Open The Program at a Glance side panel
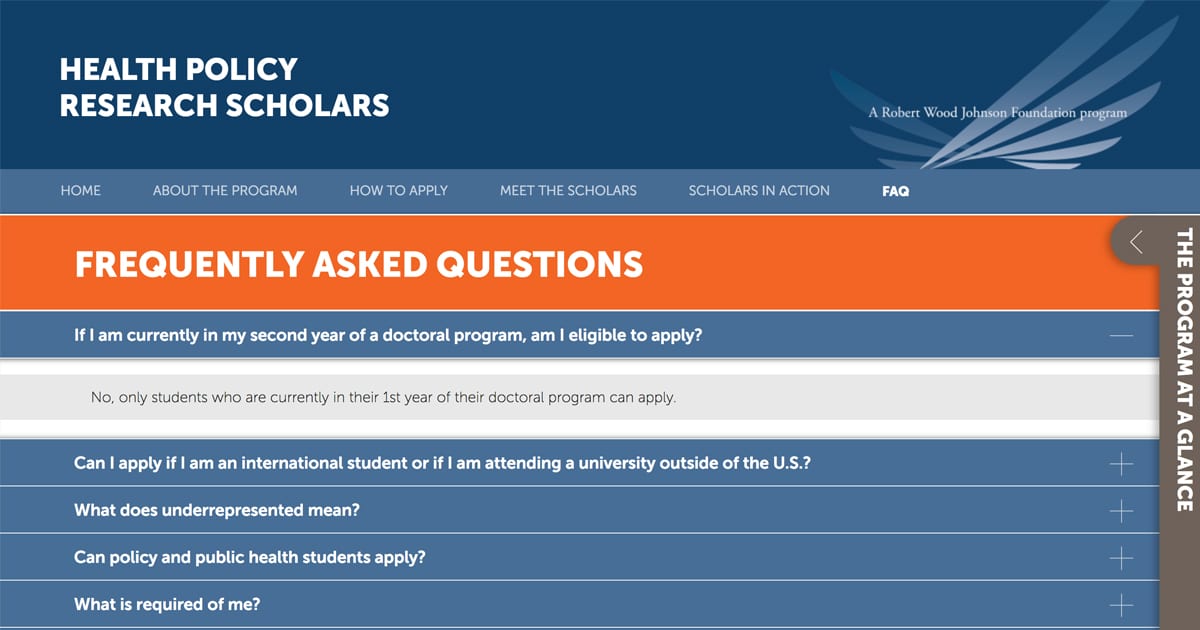 (x=1183, y=370)
